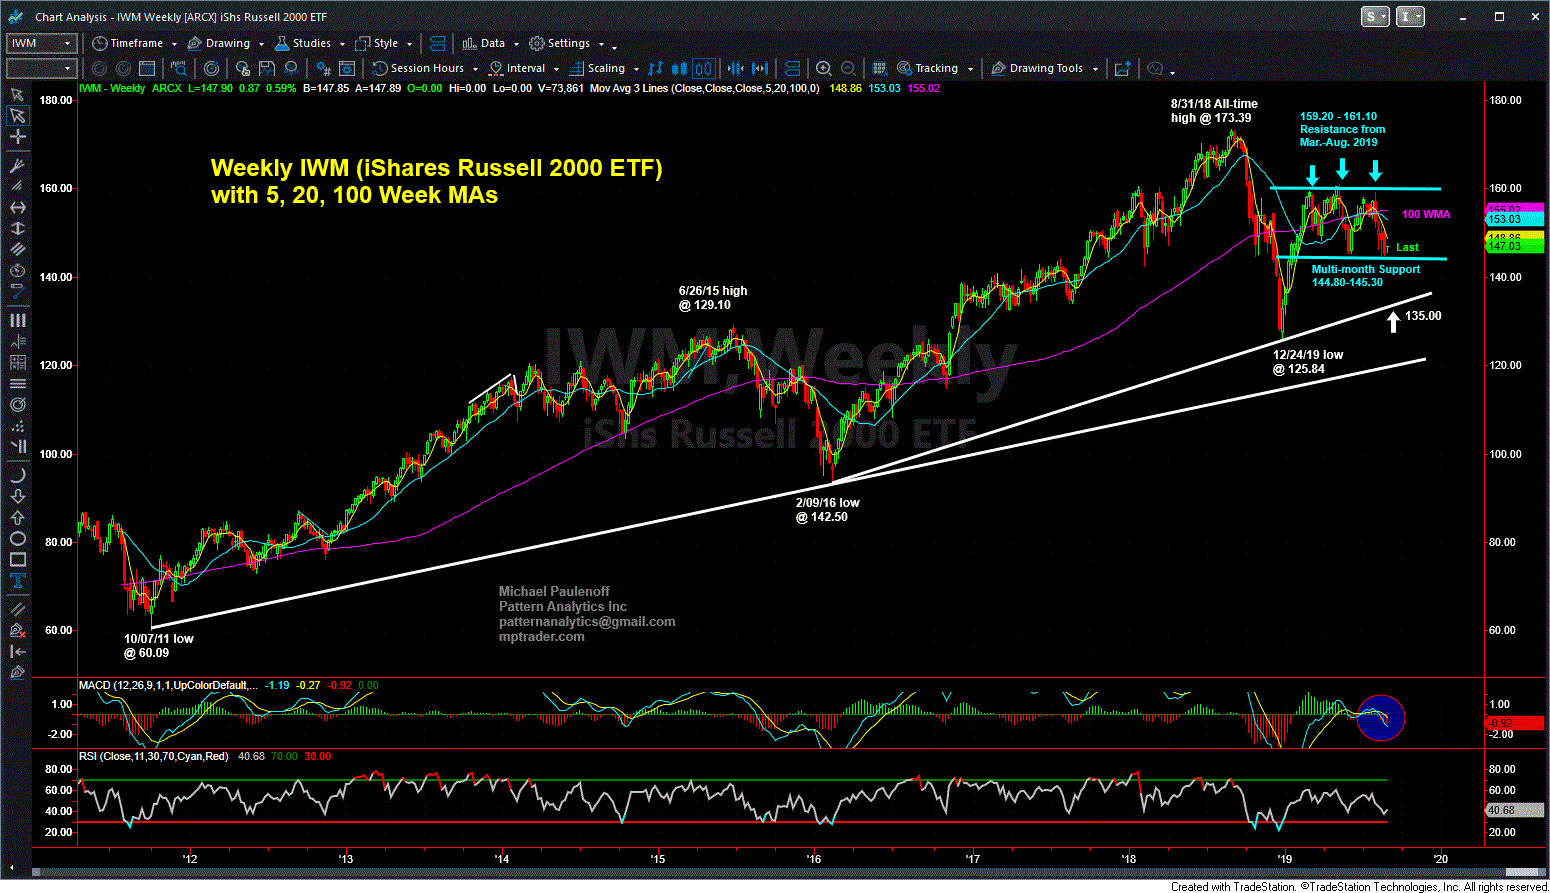Click the 8/31/18 All-time high annotation

pos(1214,110)
